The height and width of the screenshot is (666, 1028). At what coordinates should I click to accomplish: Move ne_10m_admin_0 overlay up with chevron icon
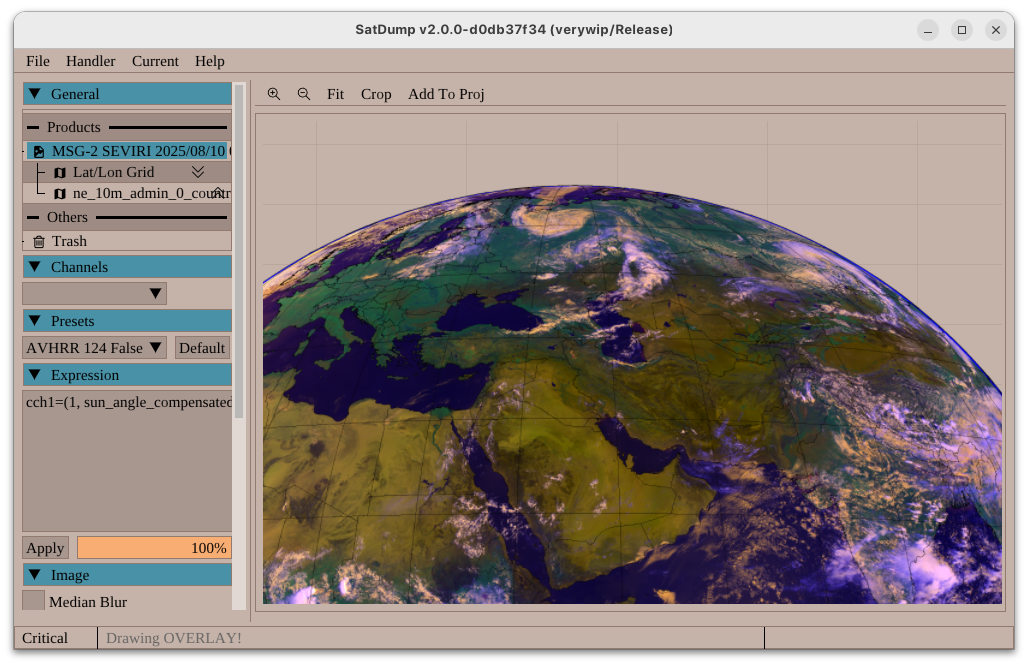[x=218, y=193]
